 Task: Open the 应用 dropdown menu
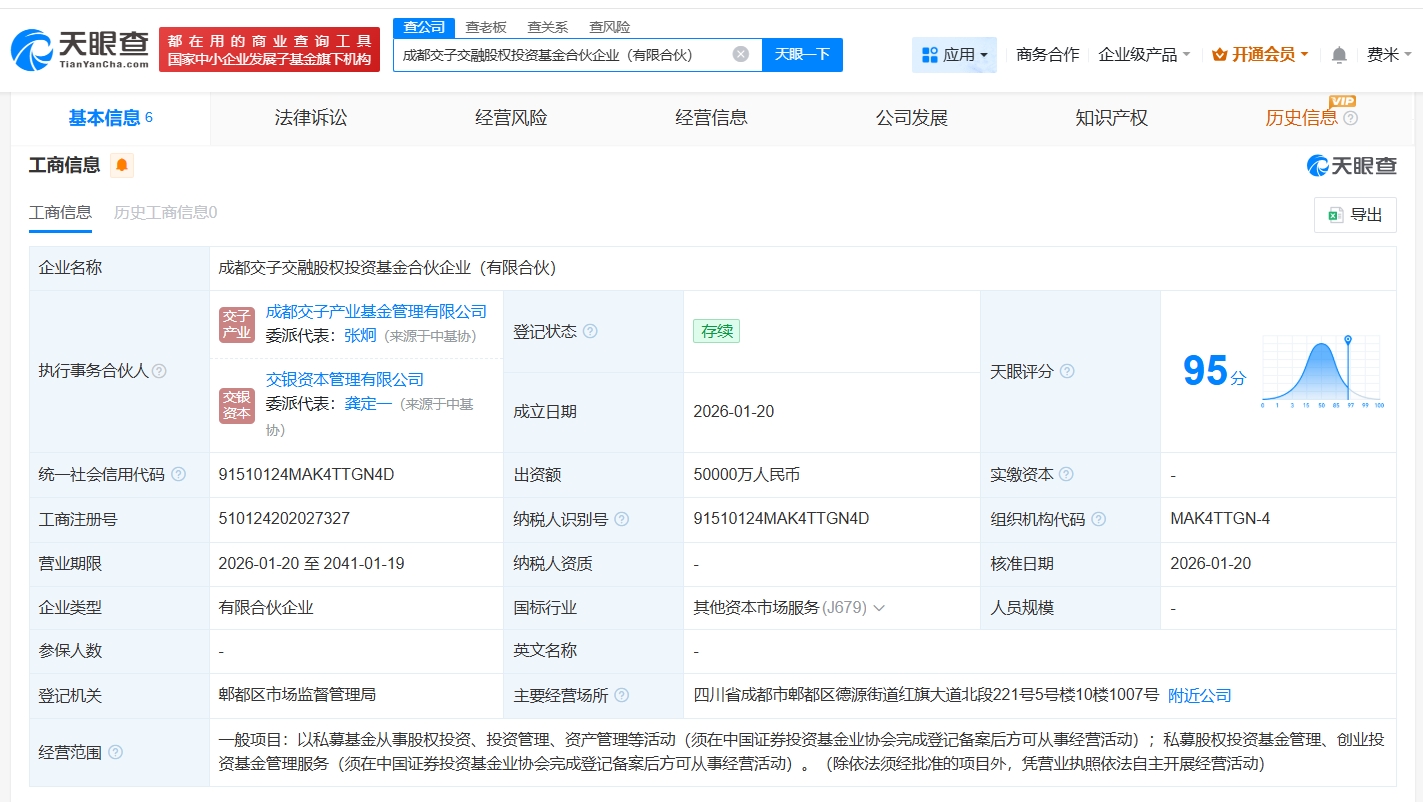[x=954, y=55]
